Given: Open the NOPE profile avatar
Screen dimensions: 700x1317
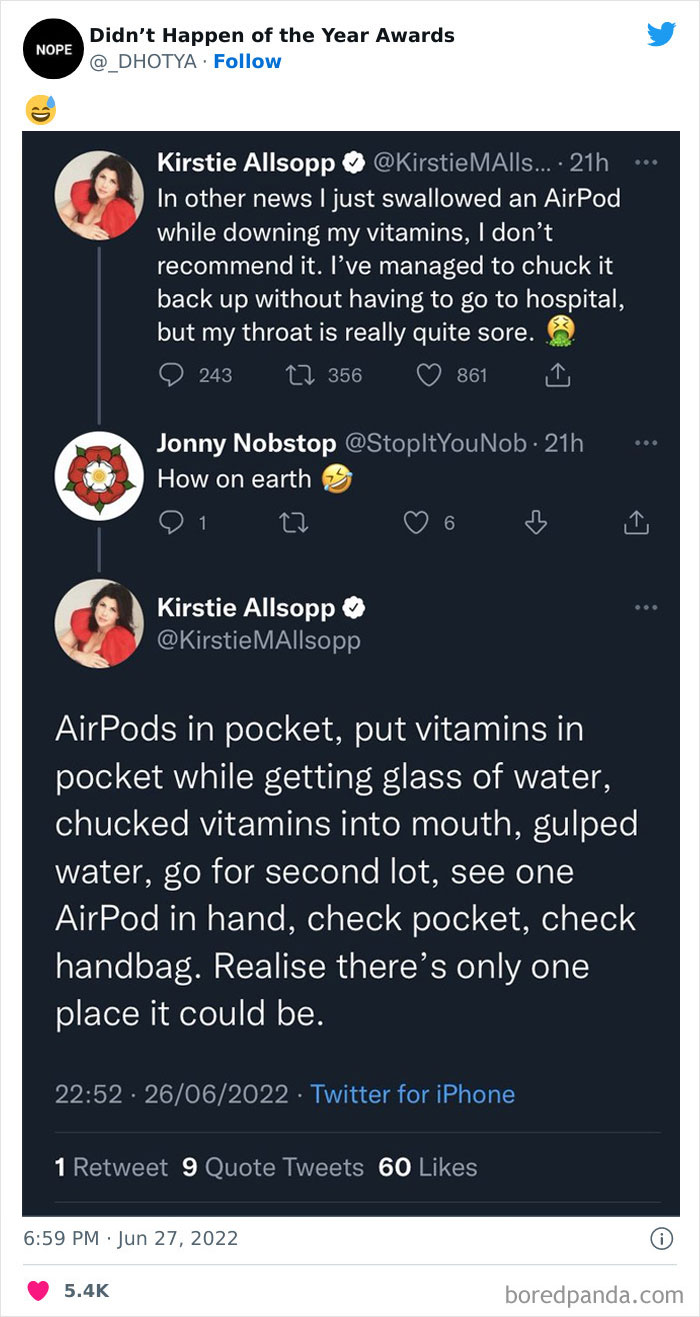Looking at the screenshot, I should pyautogui.click(x=49, y=47).
